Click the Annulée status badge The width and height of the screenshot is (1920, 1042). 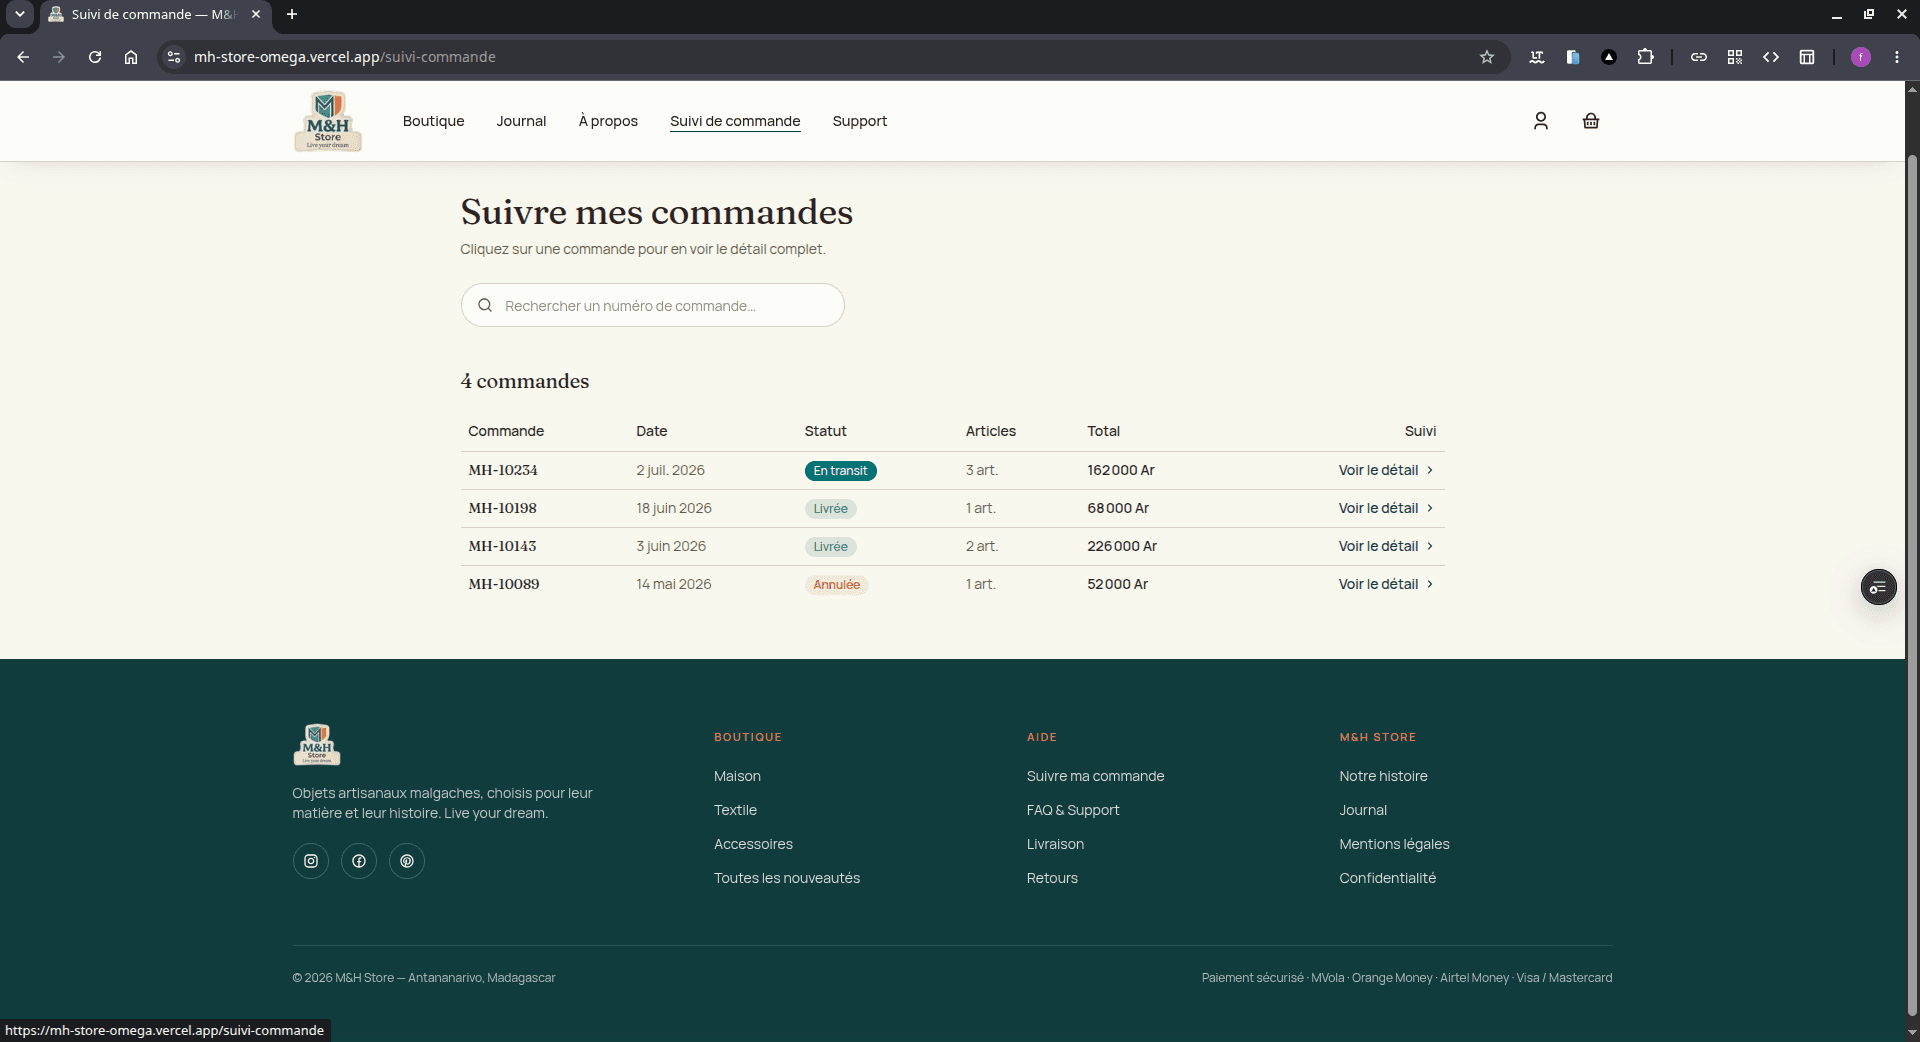pyautogui.click(x=836, y=585)
